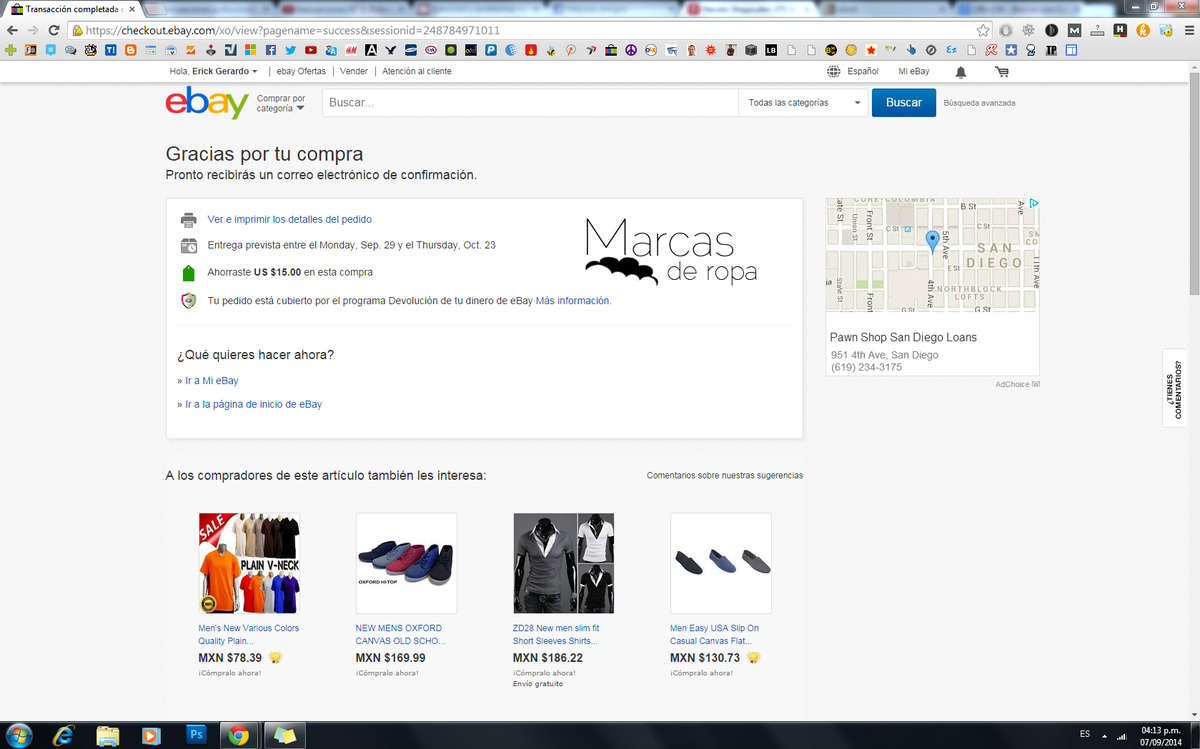Click the Oxford Hitop shoes thumbnail
The image size is (1200, 749).
point(406,563)
